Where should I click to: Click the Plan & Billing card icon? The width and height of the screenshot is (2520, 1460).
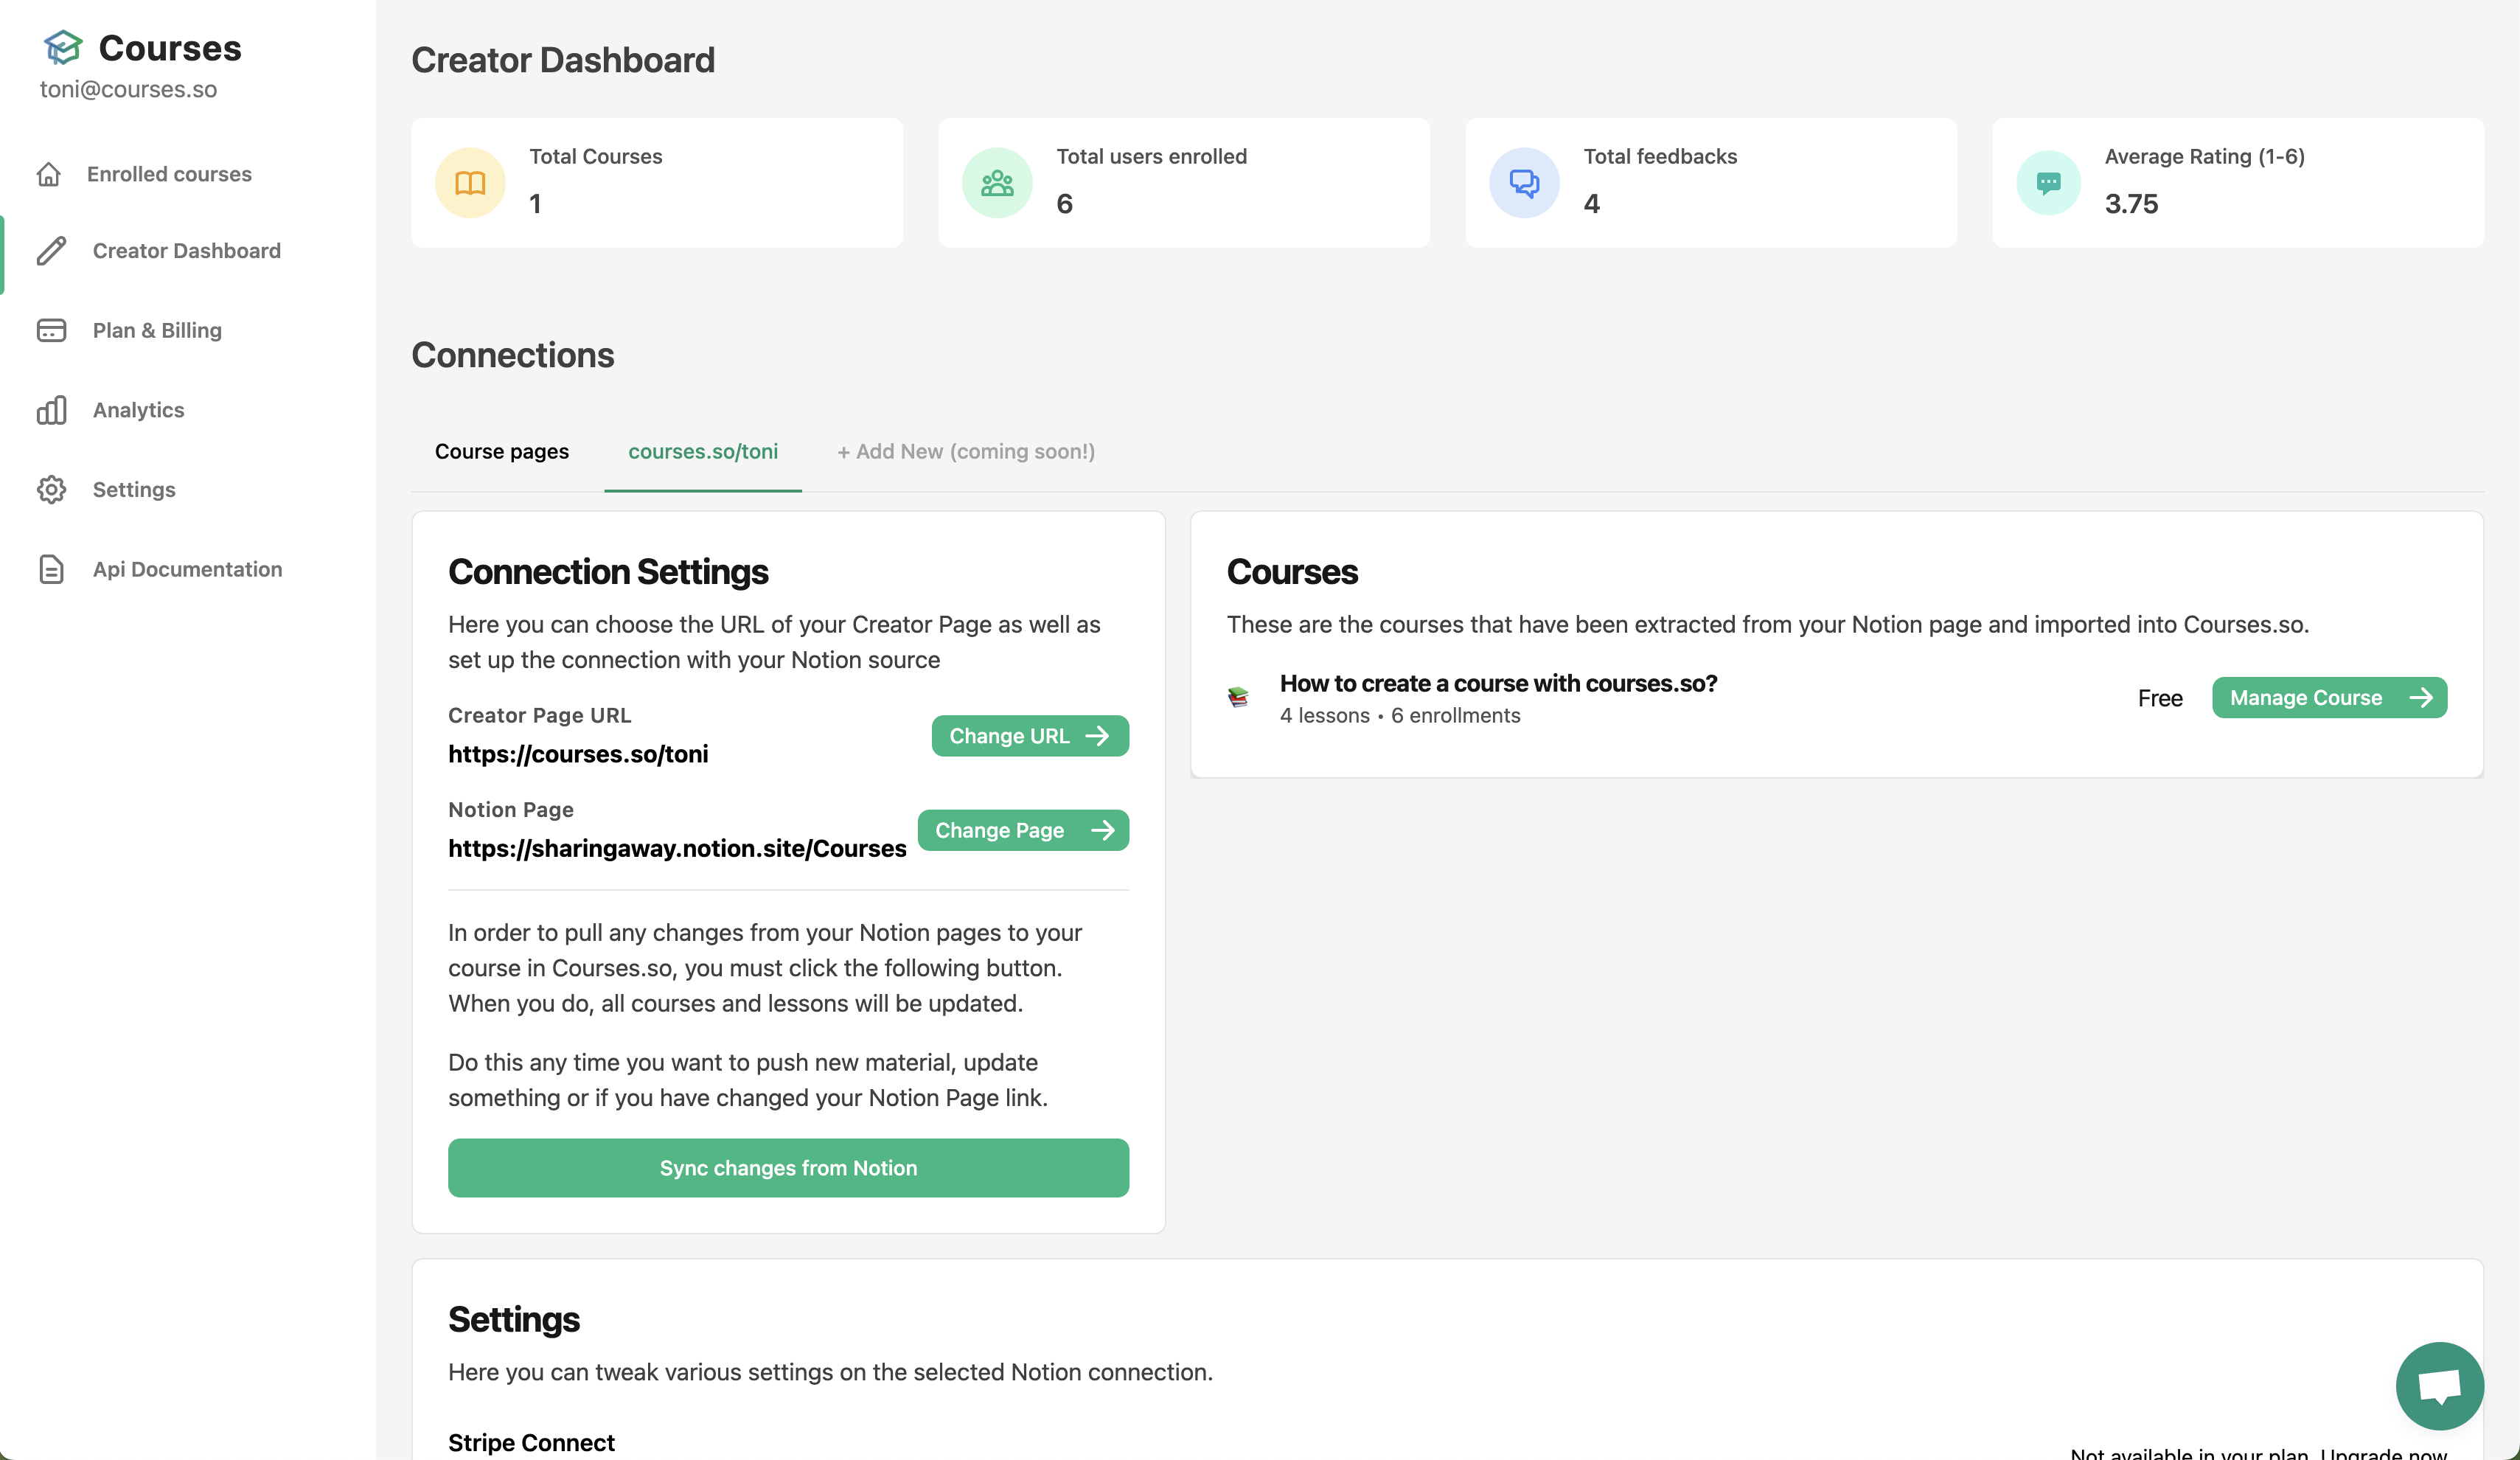(51, 330)
